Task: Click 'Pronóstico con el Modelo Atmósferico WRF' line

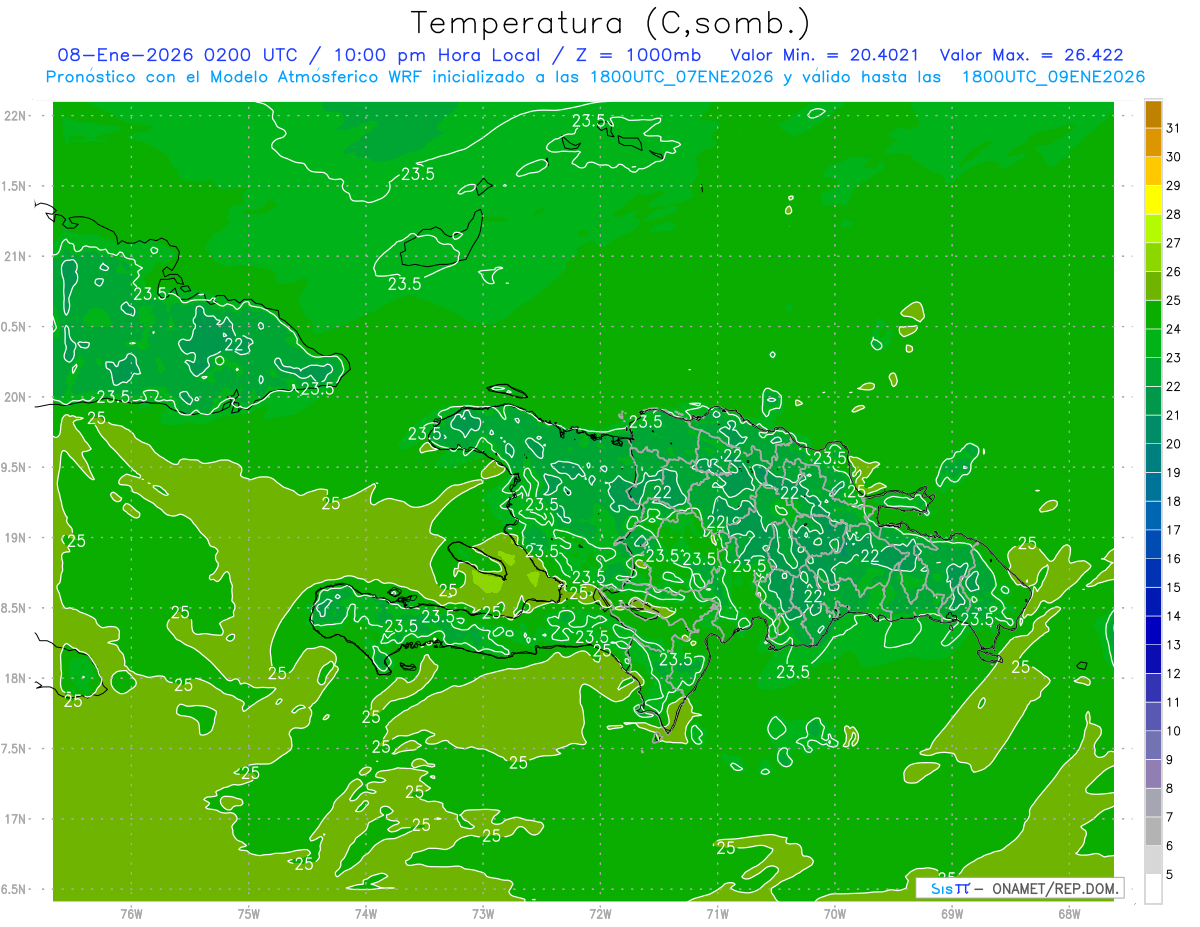Action: [x=236, y=77]
